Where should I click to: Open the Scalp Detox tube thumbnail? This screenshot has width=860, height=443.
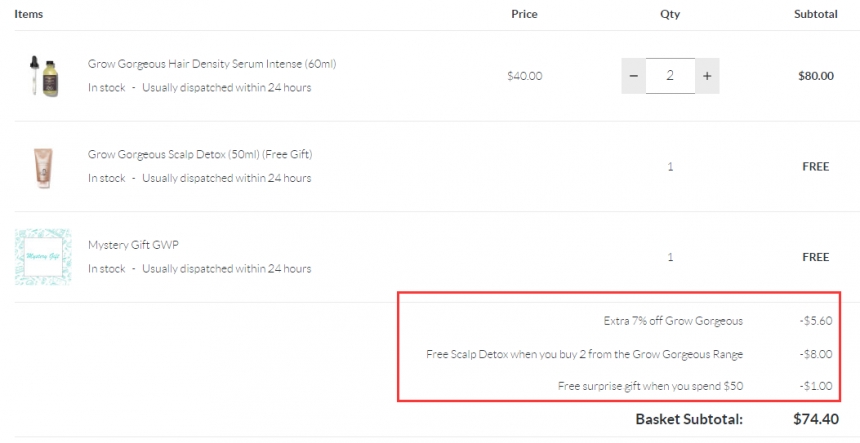click(42, 167)
